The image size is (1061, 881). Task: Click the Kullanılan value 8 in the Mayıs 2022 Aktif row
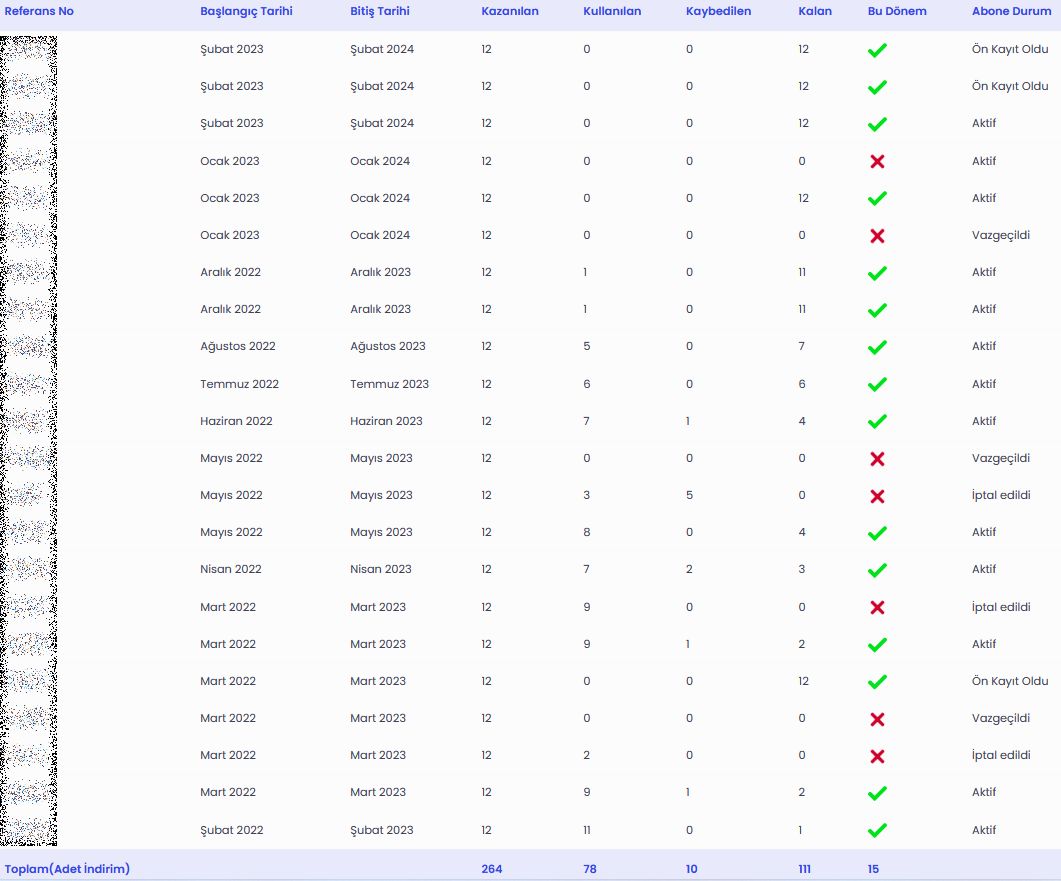click(586, 532)
